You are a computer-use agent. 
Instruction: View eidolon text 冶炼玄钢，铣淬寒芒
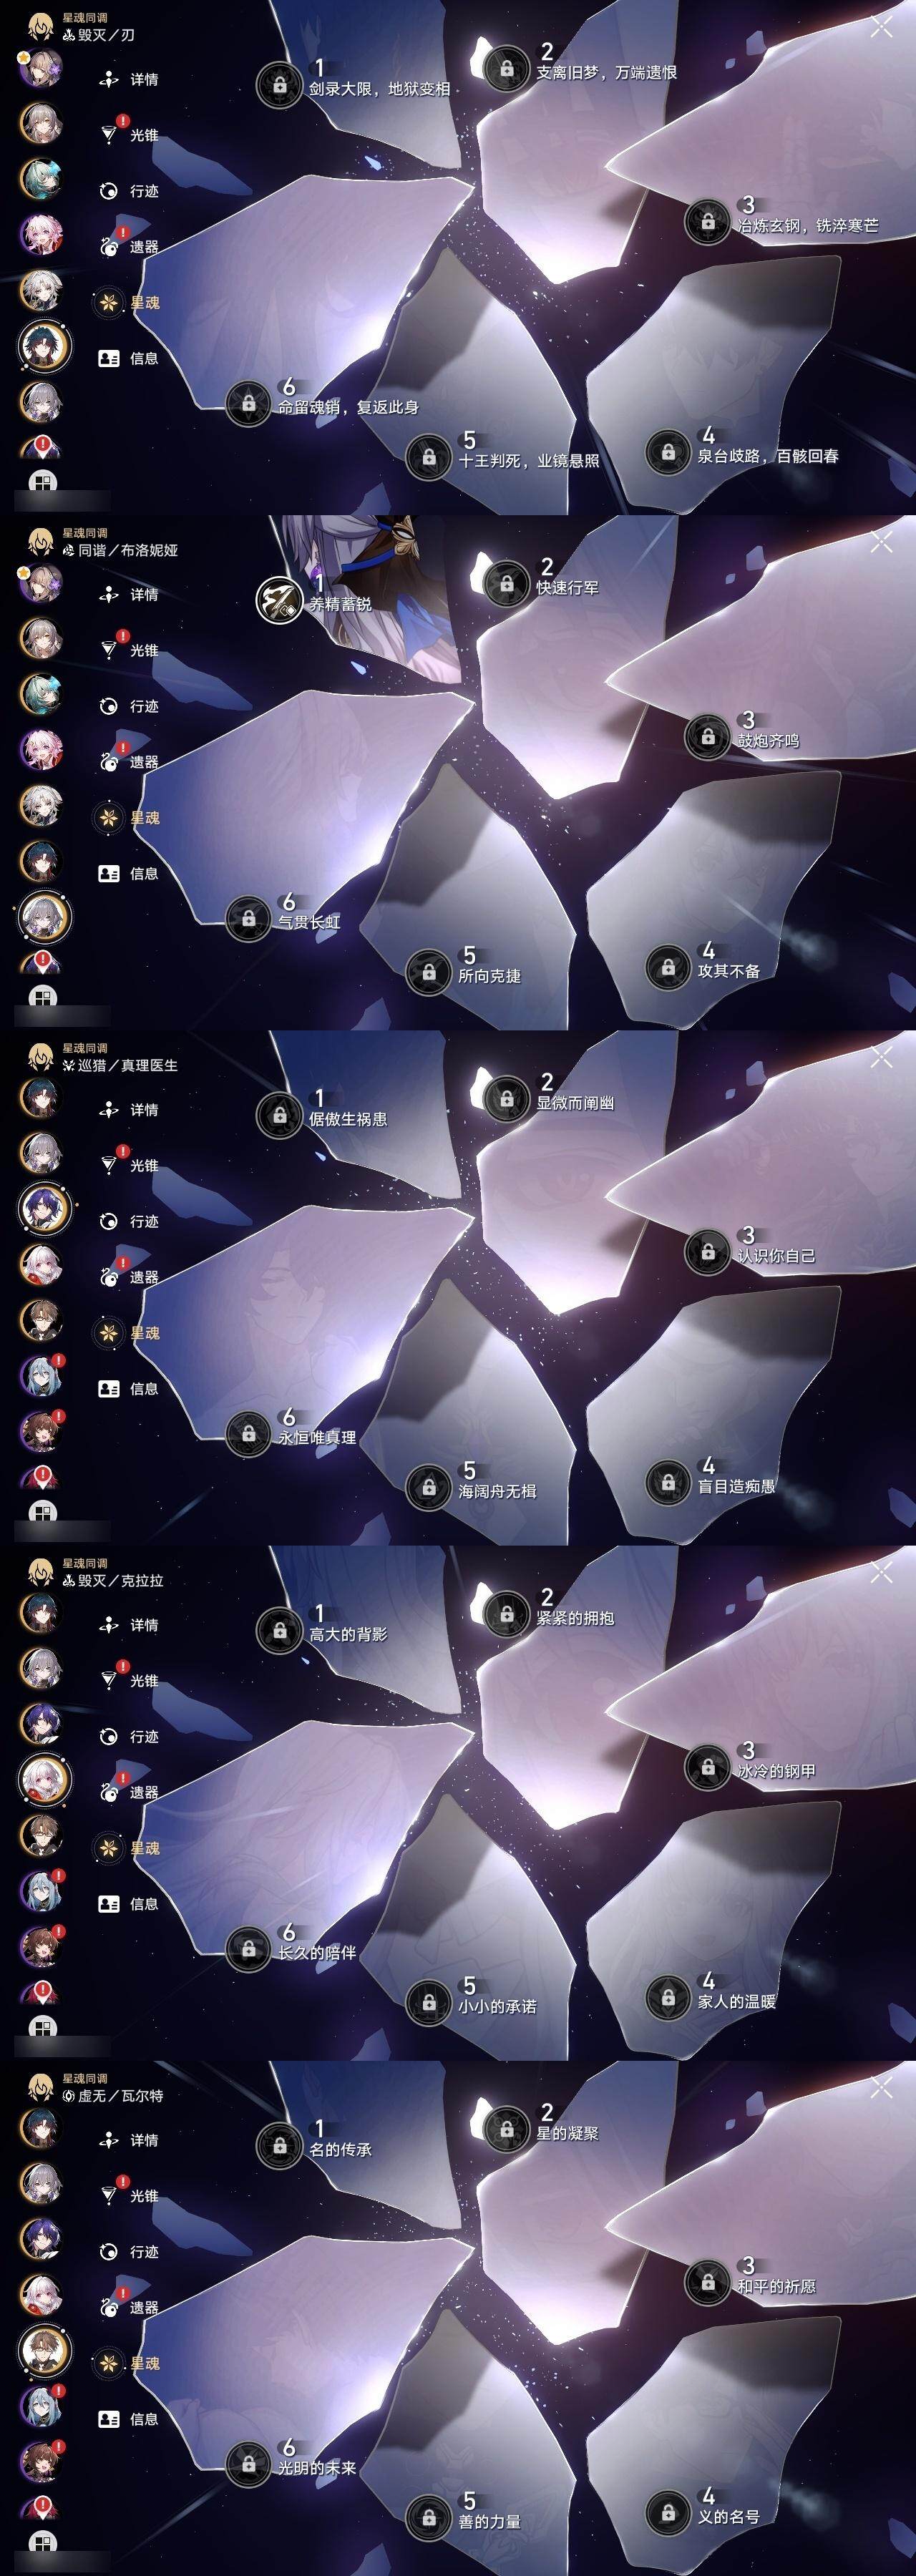point(808,226)
